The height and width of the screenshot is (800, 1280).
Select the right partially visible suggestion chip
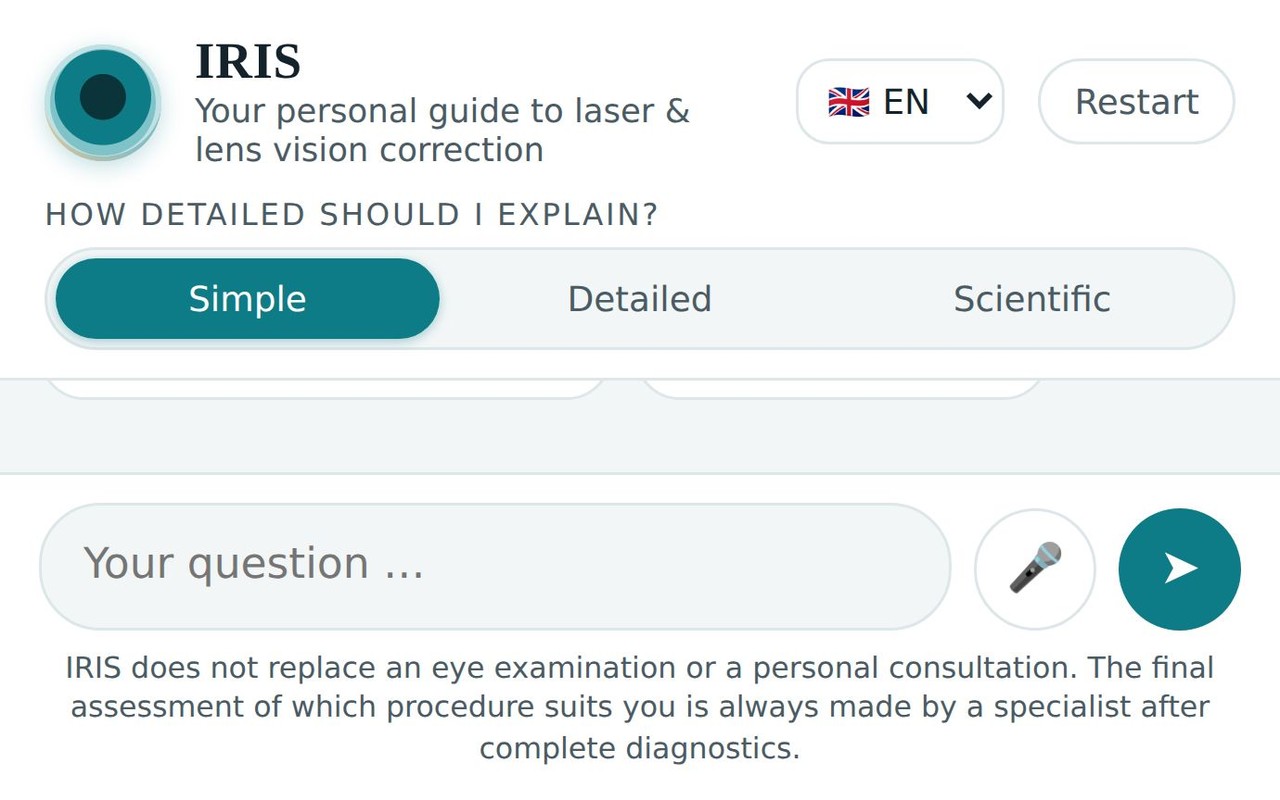840,389
